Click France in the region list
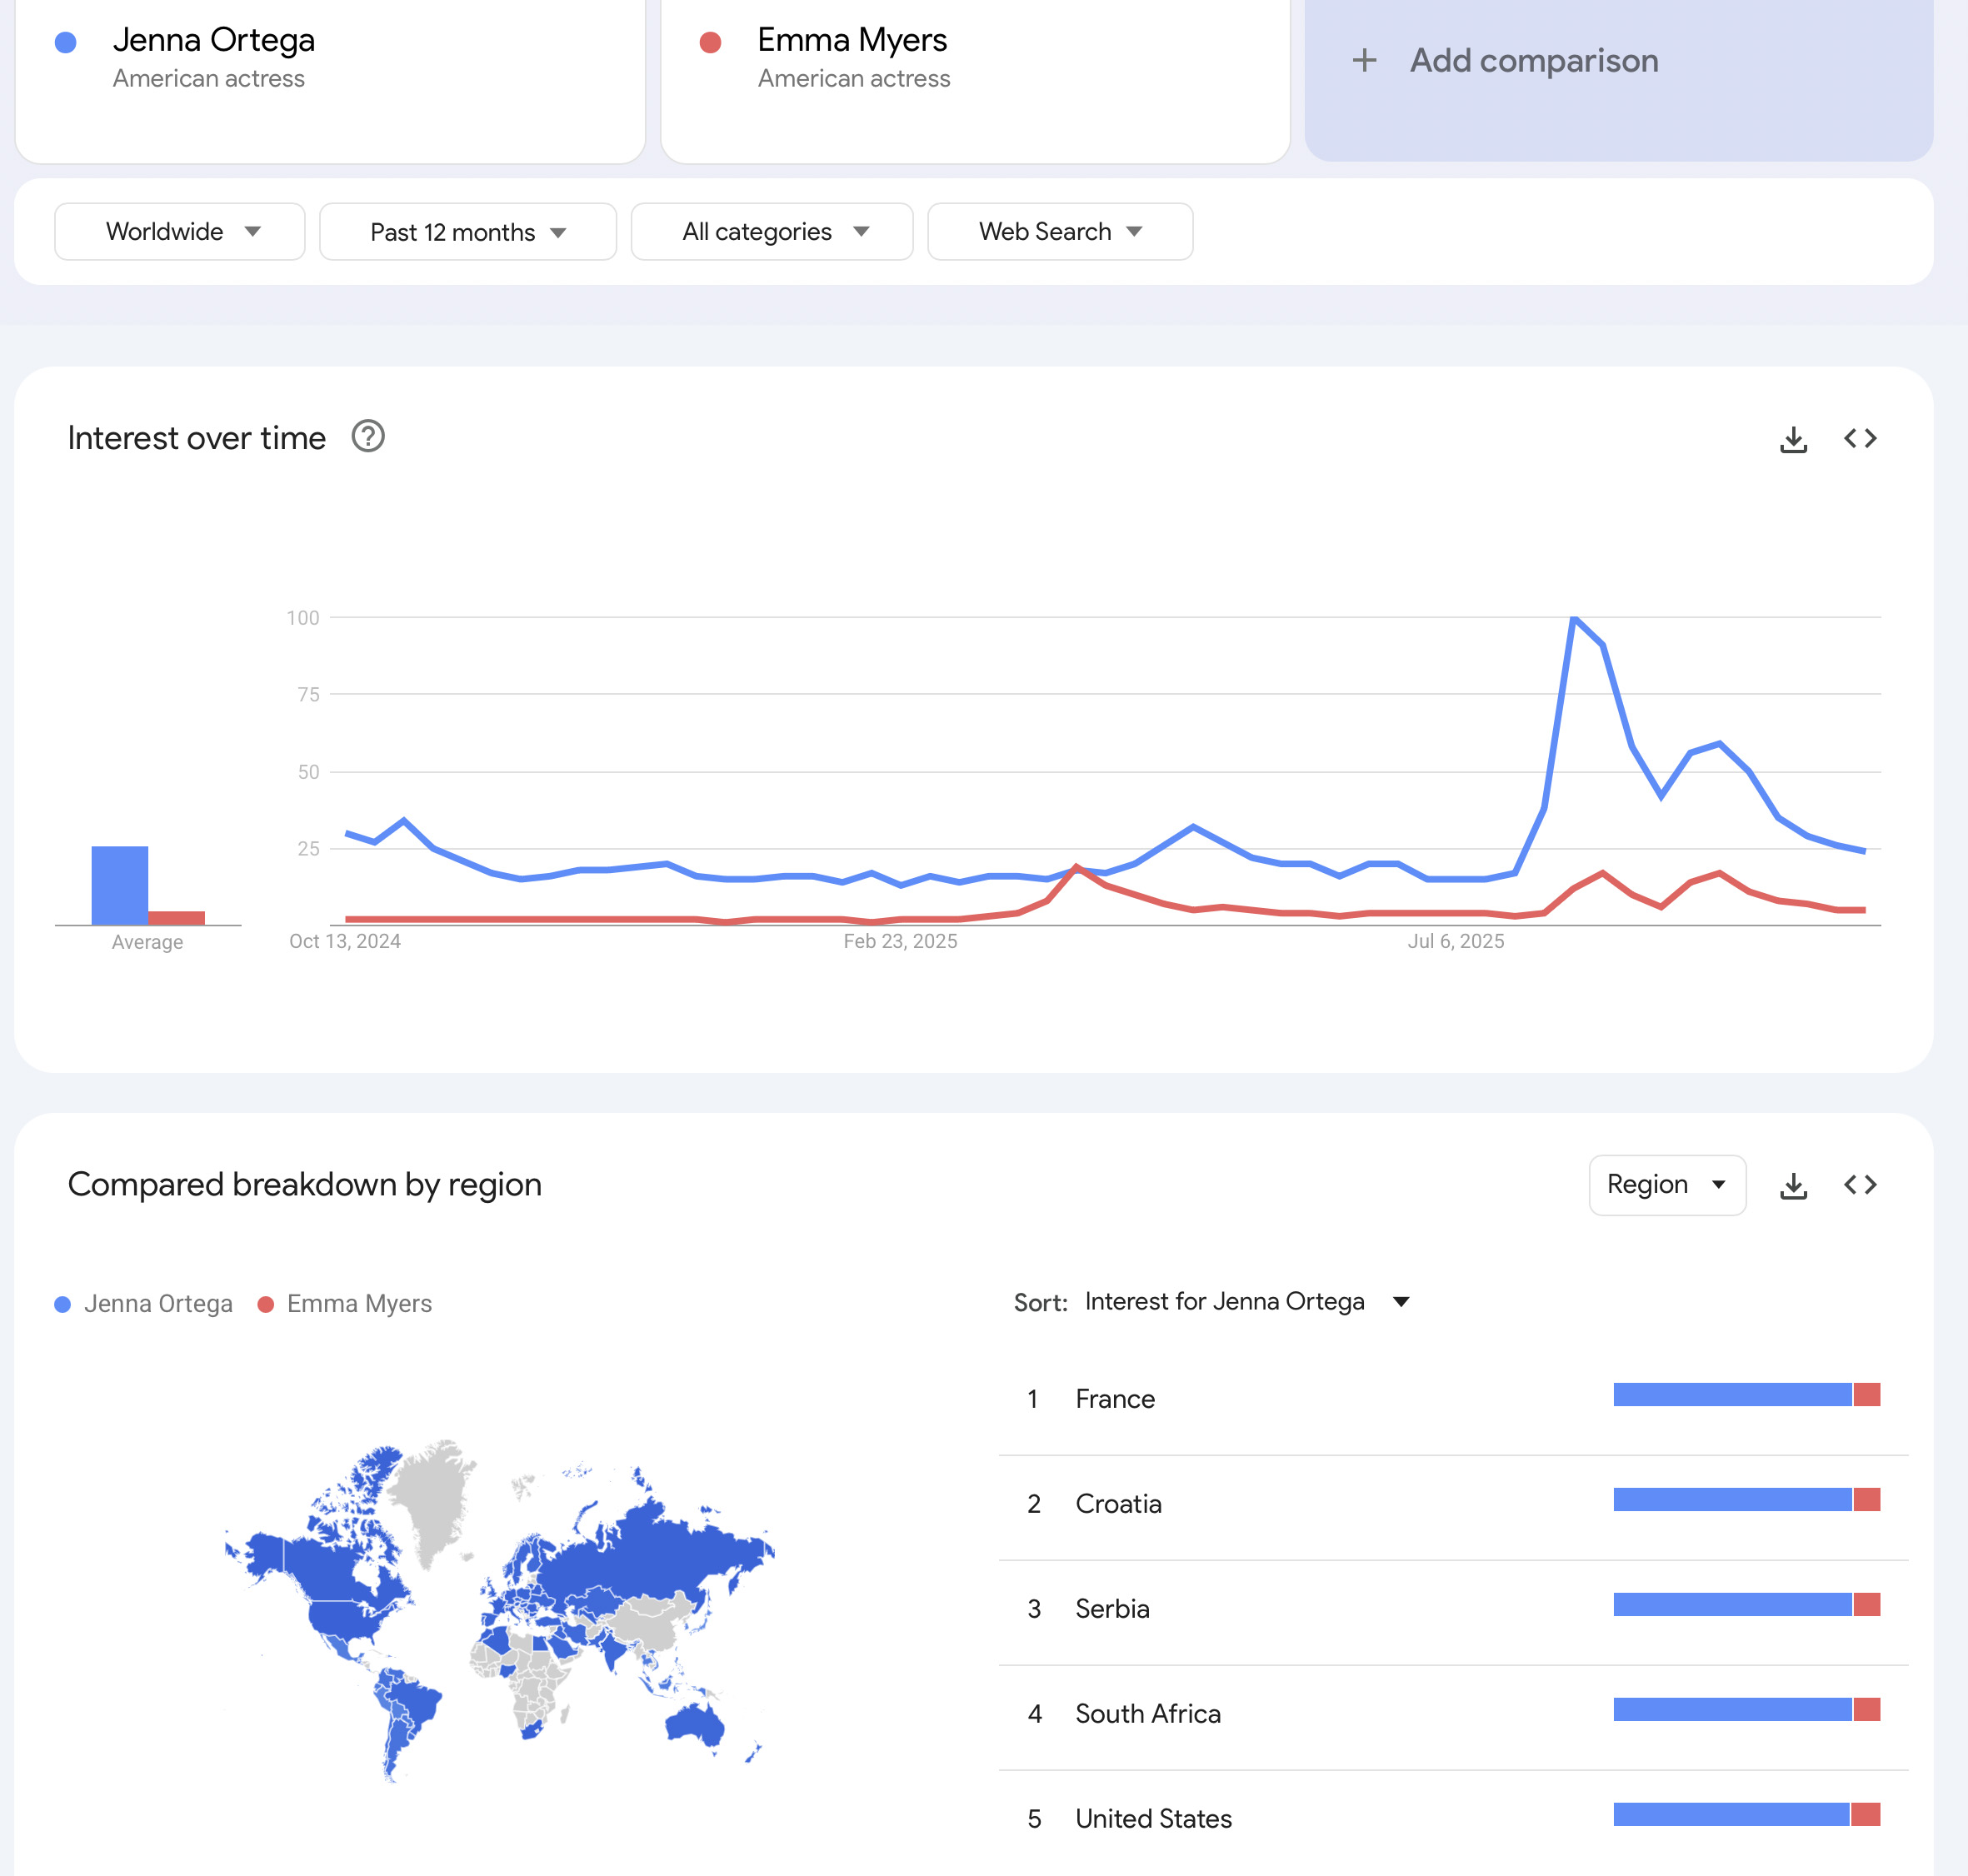The height and width of the screenshot is (1876, 1968). point(1115,1399)
